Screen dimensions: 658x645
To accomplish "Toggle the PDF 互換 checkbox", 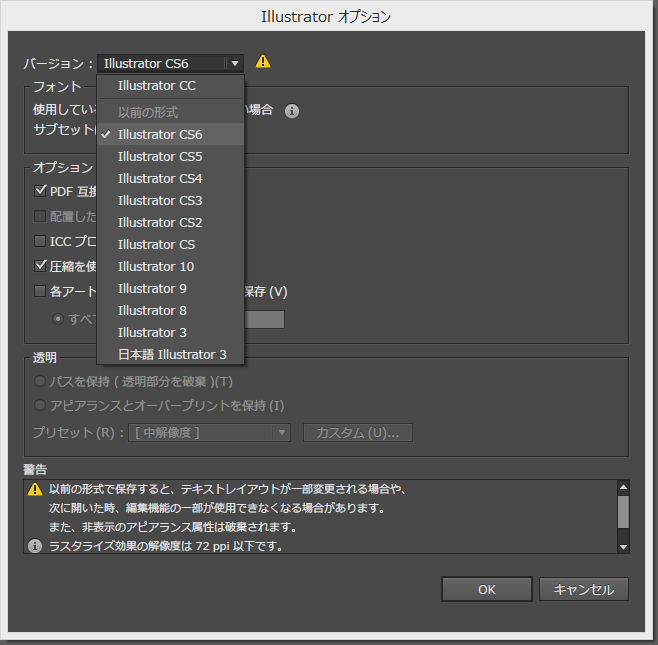I will [x=40, y=191].
